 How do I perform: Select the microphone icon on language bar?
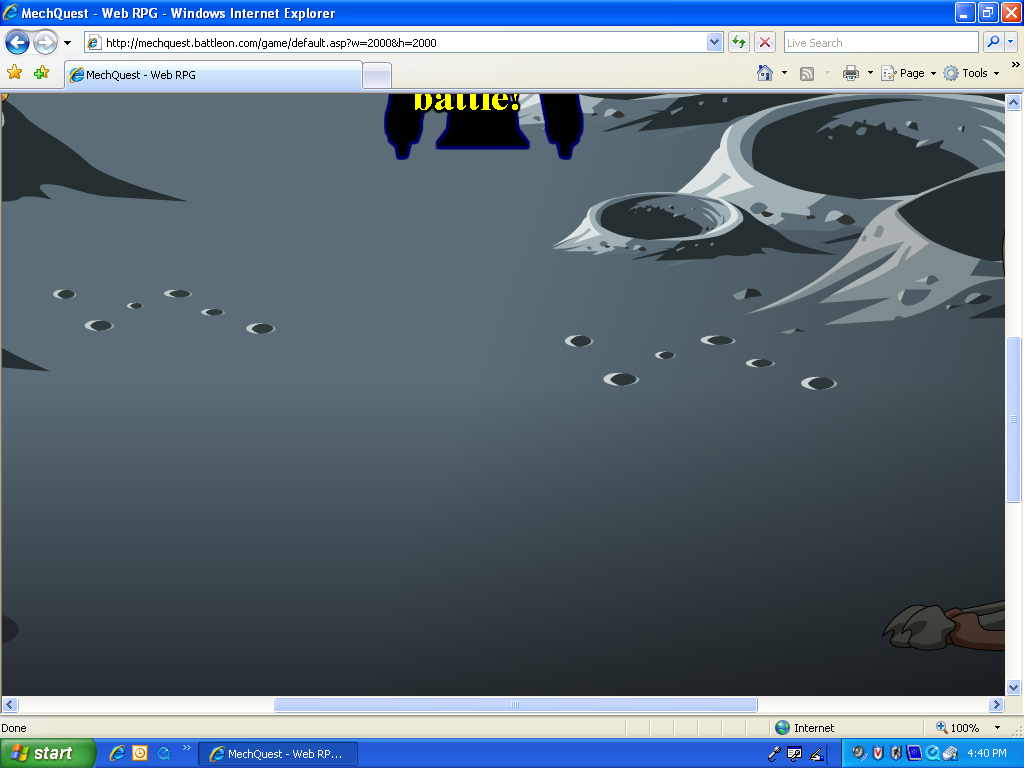click(774, 753)
